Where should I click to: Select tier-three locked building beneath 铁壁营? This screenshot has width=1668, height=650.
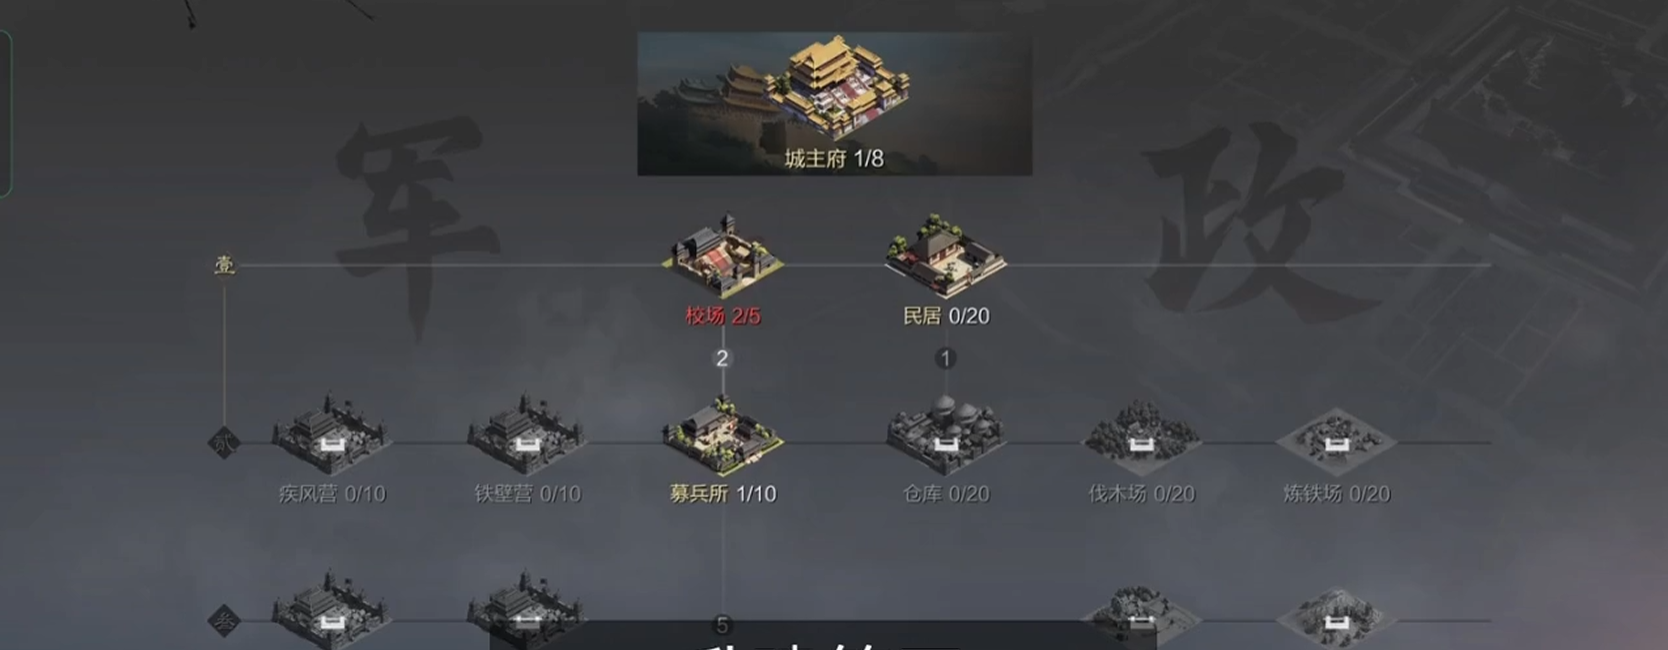[526, 610]
